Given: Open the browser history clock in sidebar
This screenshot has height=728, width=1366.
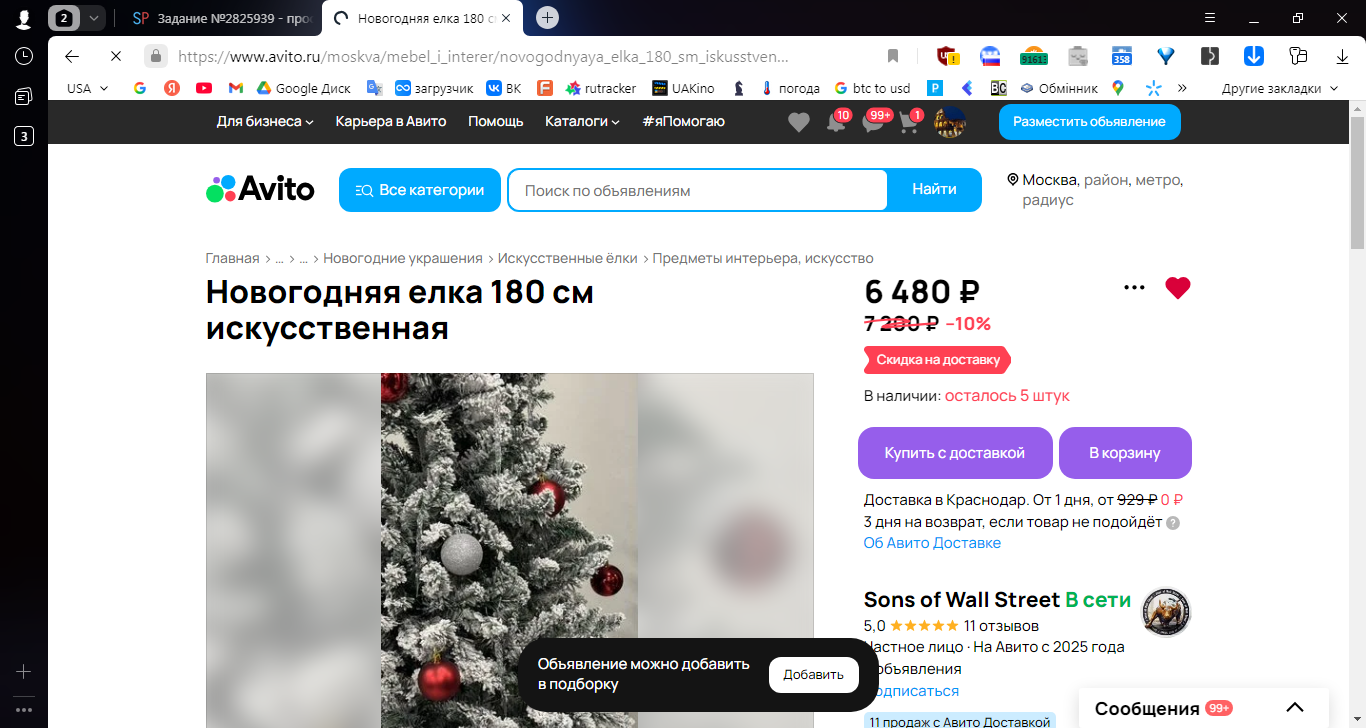Looking at the screenshot, I should click(24, 56).
